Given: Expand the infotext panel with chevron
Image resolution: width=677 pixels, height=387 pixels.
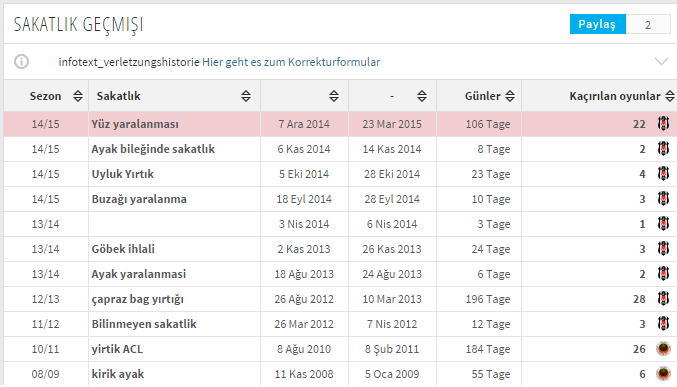Looking at the screenshot, I should [x=661, y=62].
